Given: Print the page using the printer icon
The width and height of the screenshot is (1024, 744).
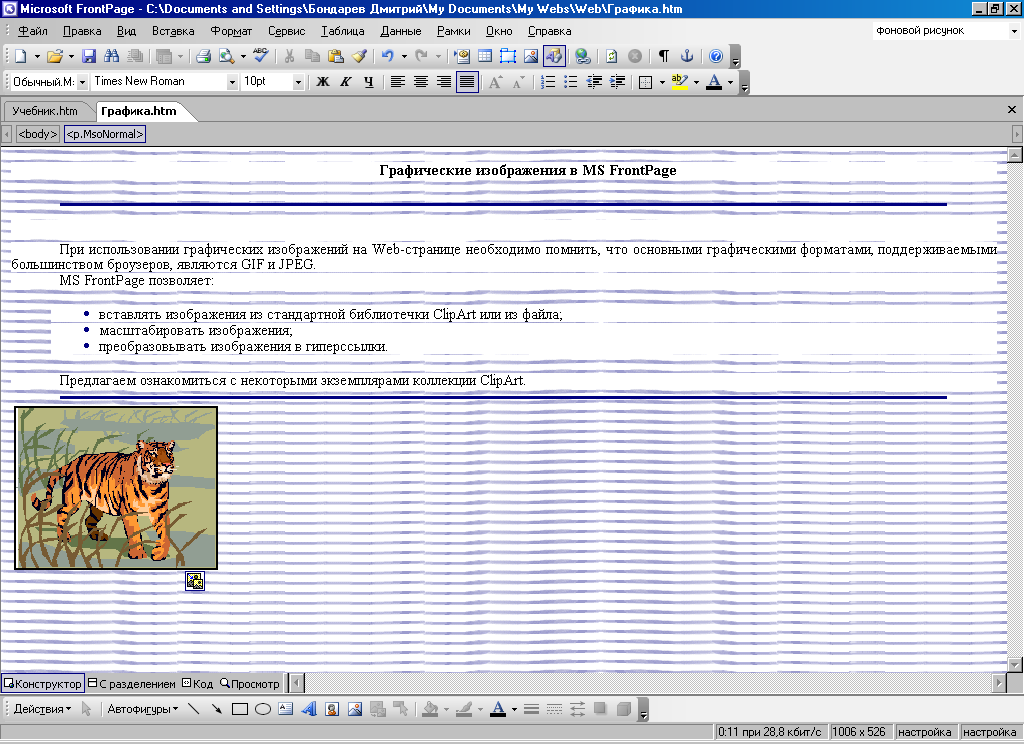Looking at the screenshot, I should (204, 56).
